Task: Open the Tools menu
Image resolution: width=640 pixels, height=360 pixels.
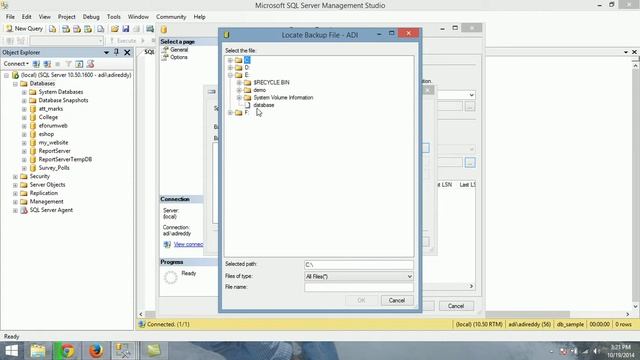Action: click(113, 17)
